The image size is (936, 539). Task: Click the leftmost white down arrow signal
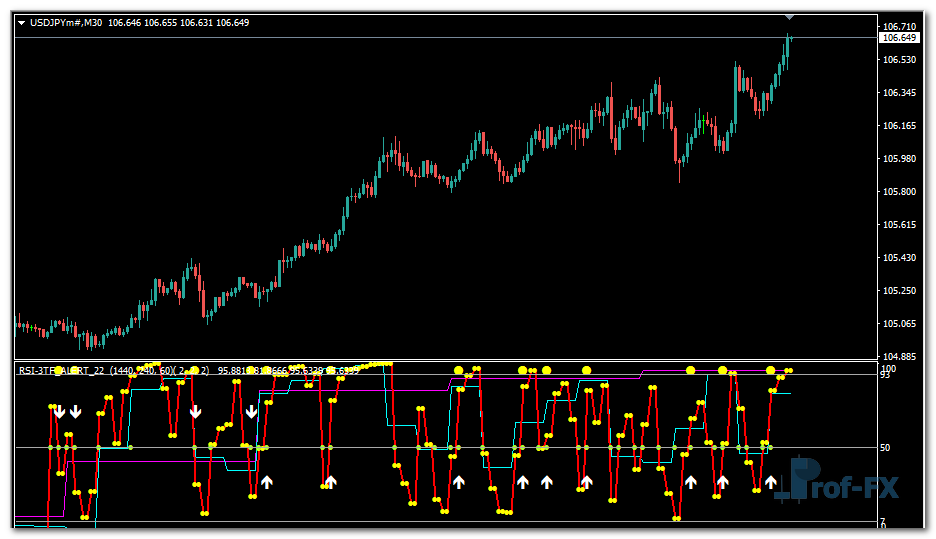[x=59, y=411]
